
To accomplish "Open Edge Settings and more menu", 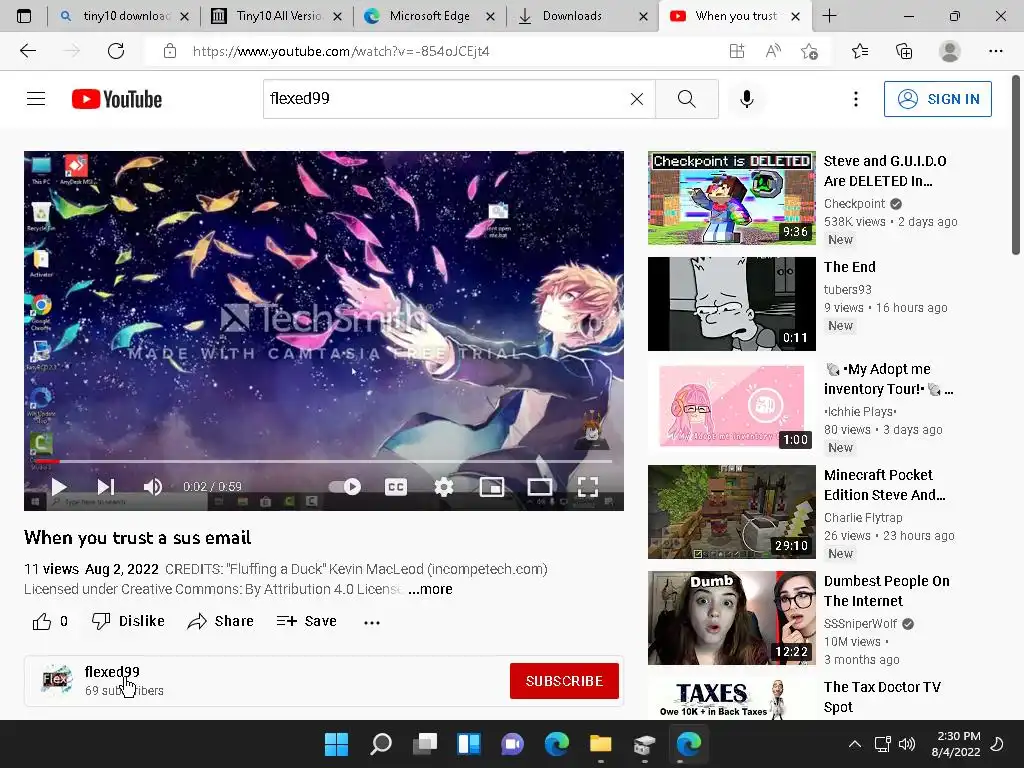I will tap(995, 51).
